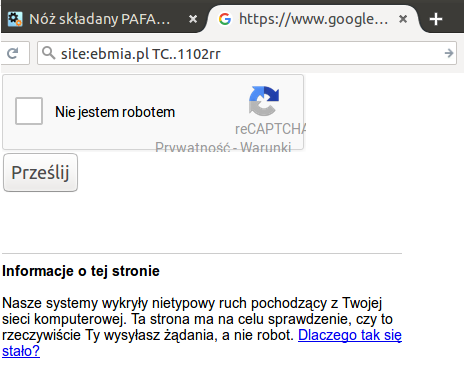The image size is (464, 374).
Task: Open the "Dlaczego tak się stało?" link
Action: [x=202, y=343]
